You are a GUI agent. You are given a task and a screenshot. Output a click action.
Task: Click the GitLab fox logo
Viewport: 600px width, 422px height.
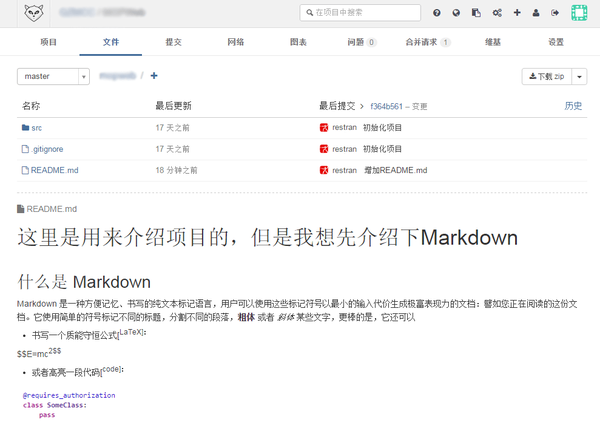click(x=34, y=13)
